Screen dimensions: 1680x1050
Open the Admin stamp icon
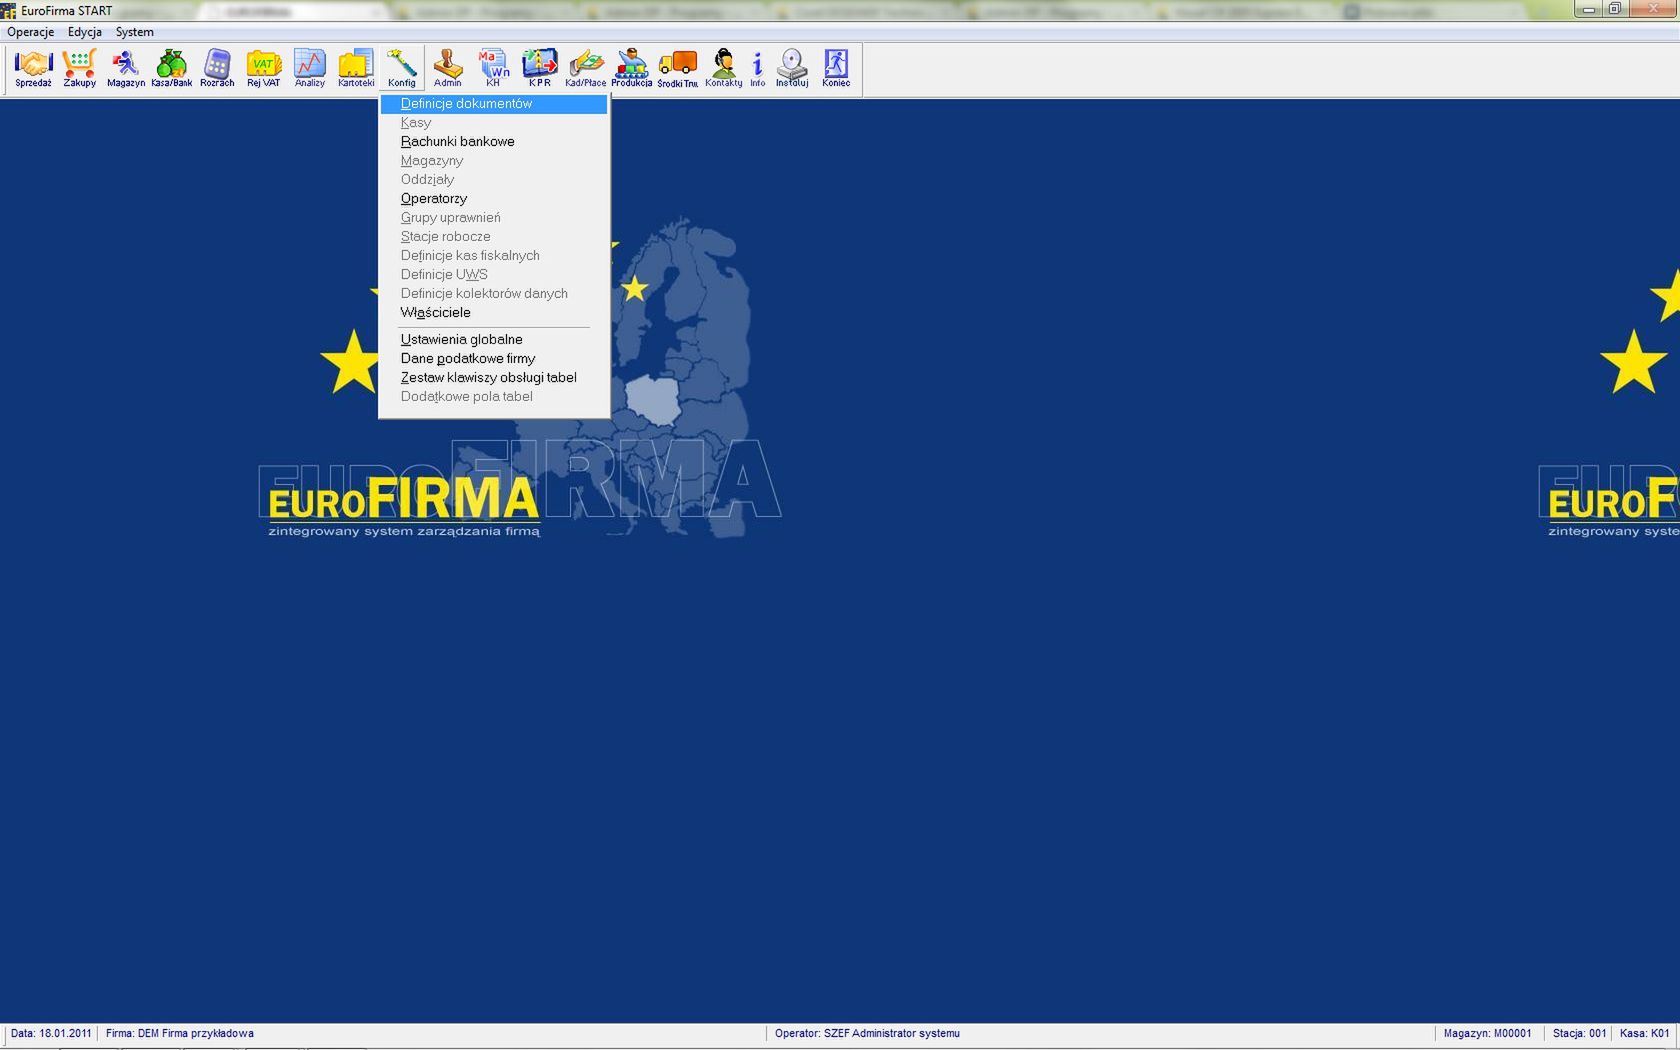448,69
